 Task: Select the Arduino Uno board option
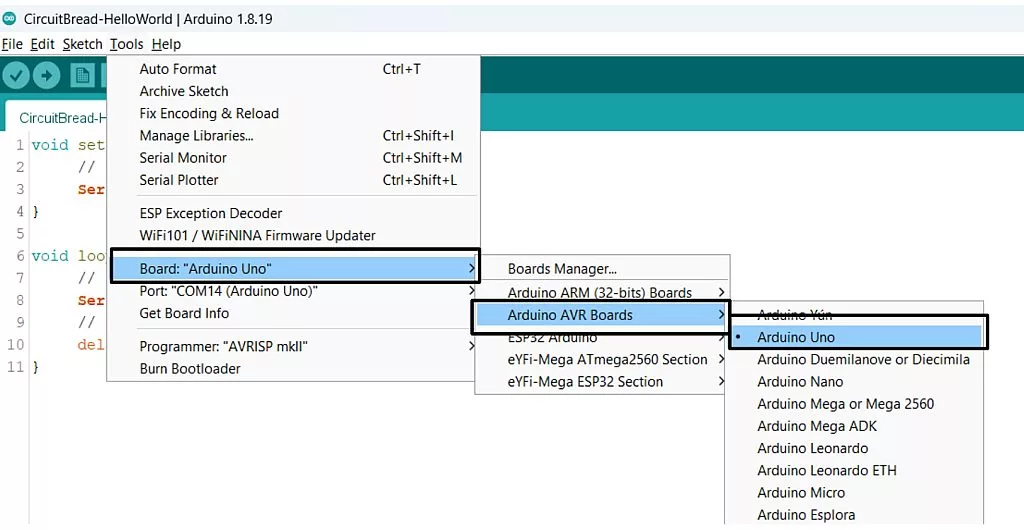pos(855,337)
